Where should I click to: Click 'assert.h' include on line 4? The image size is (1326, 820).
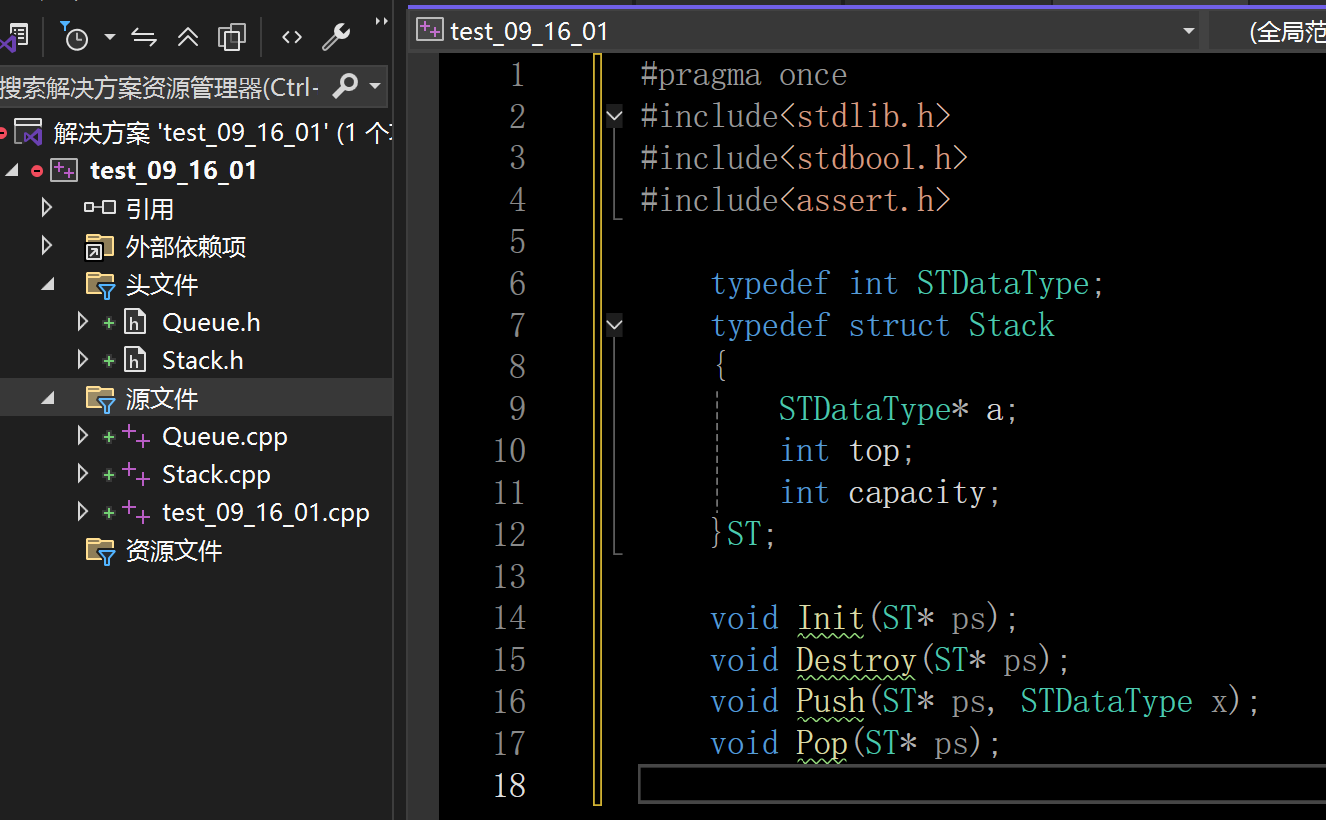pyautogui.click(x=863, y=201)
